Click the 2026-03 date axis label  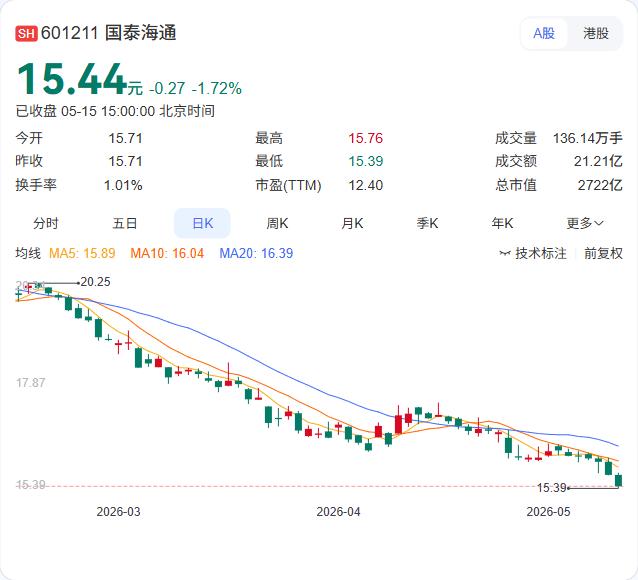118,512
